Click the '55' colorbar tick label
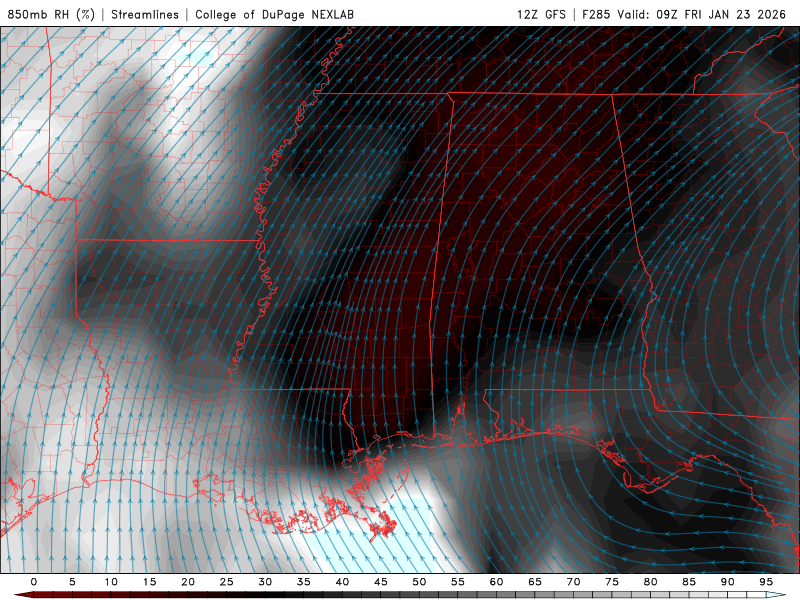The image size is (800, 600). [458, 582]
